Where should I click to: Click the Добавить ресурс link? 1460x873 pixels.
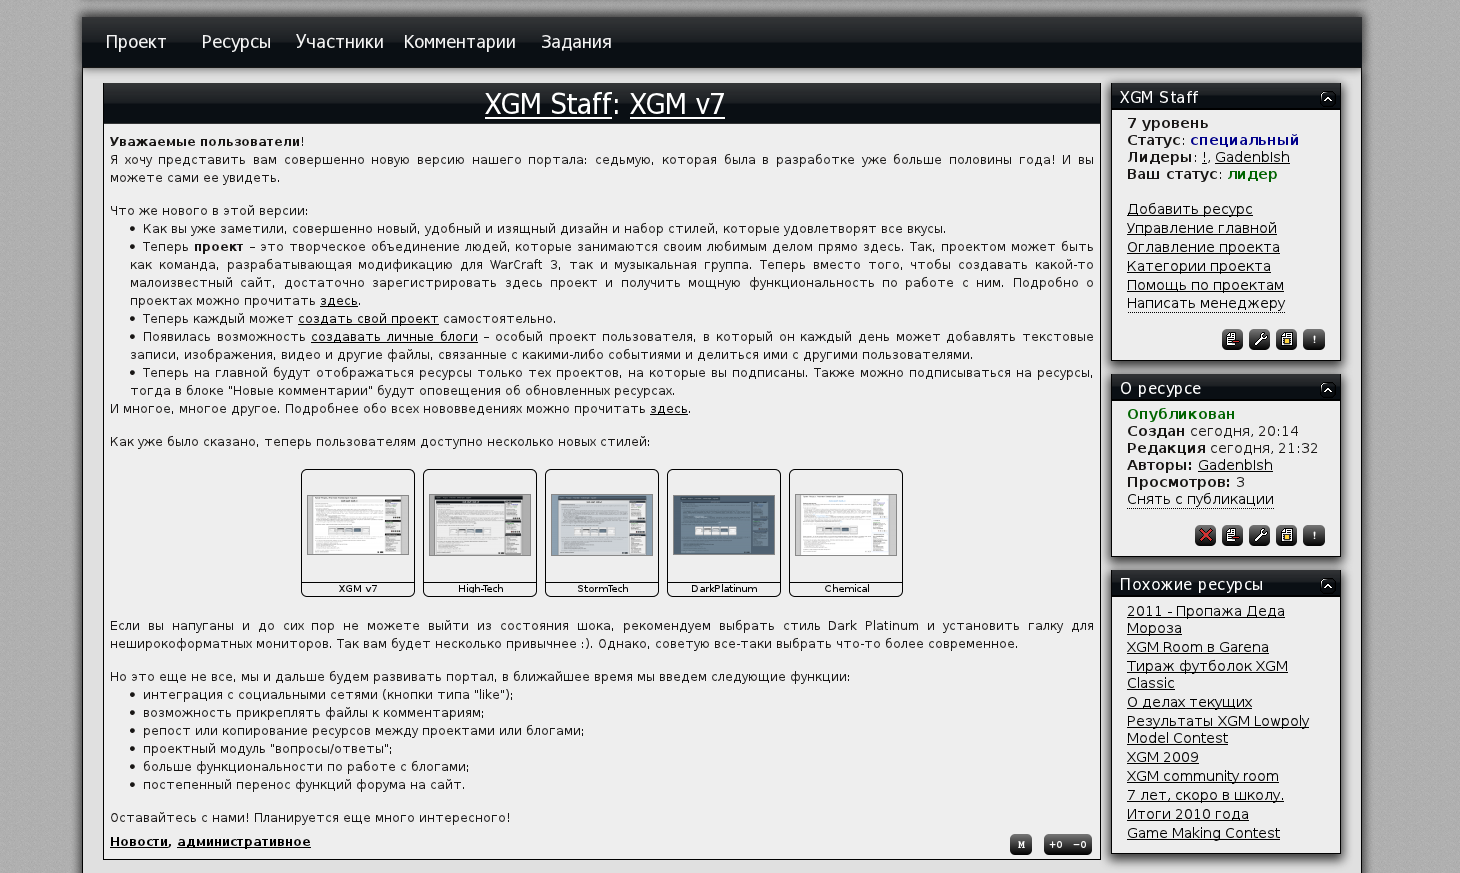1190,209
